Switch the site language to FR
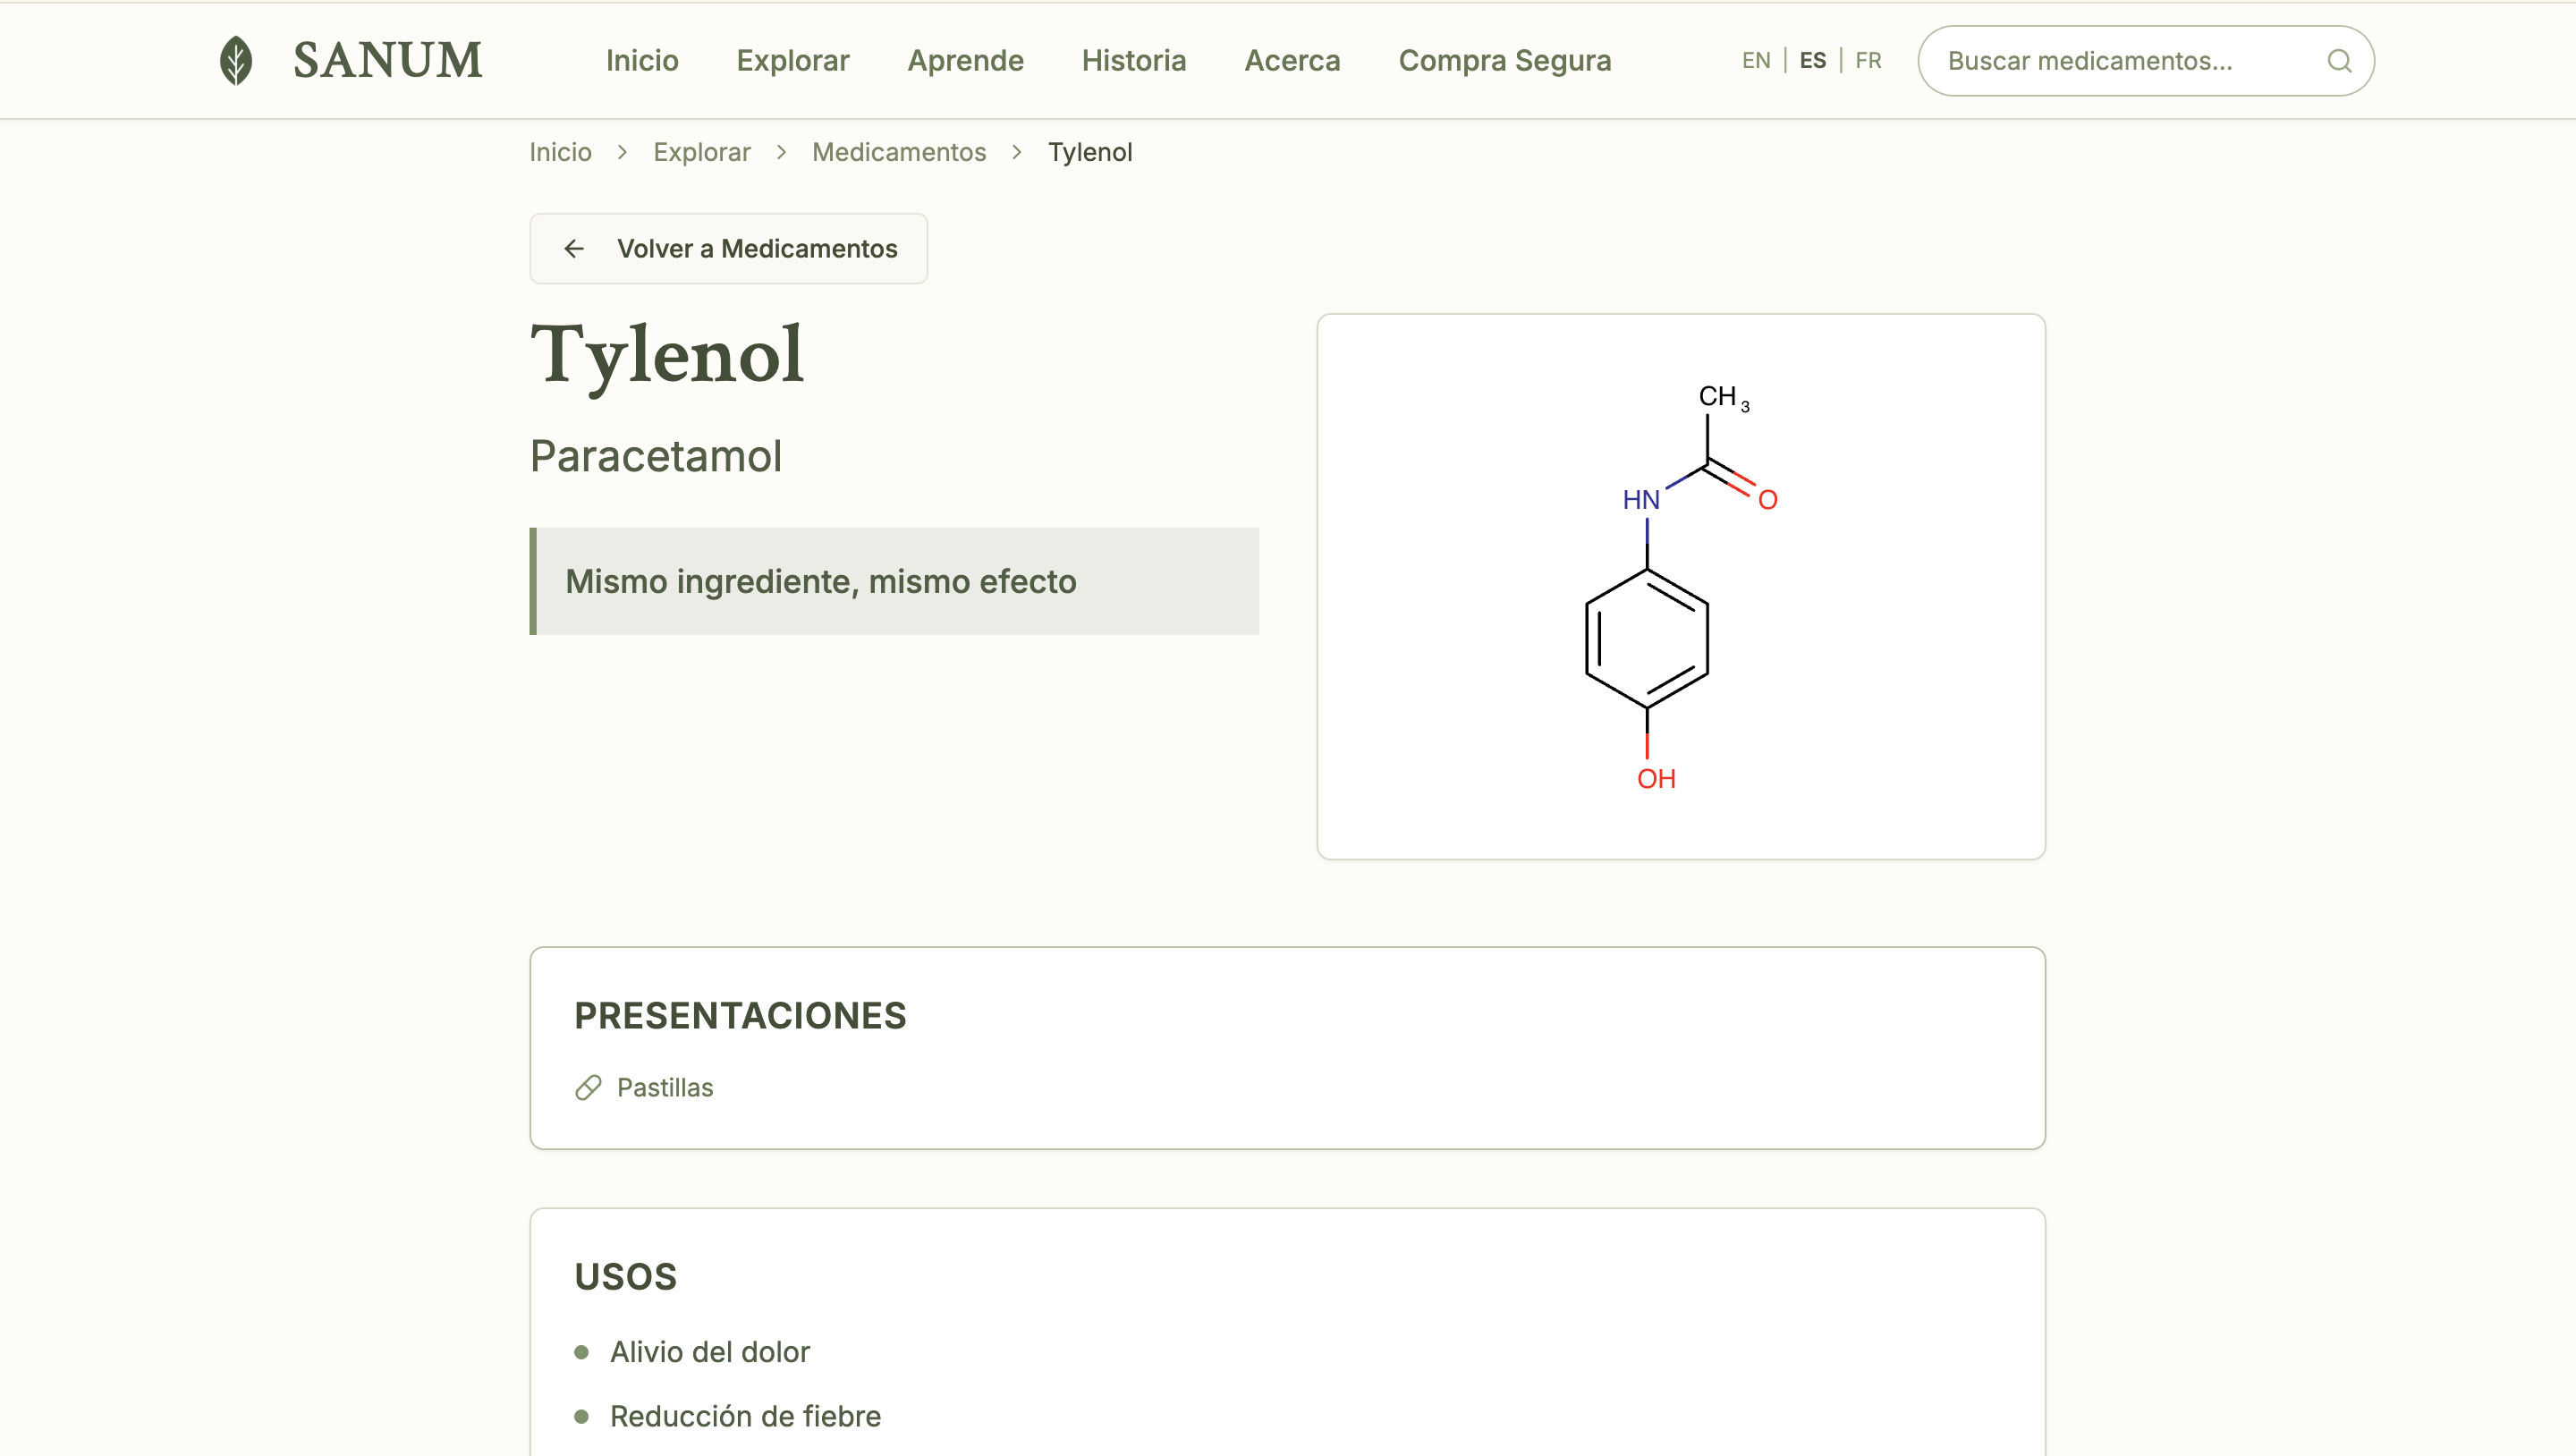The height and width of the screenshot is (1456, 2576). [1867, 60]
